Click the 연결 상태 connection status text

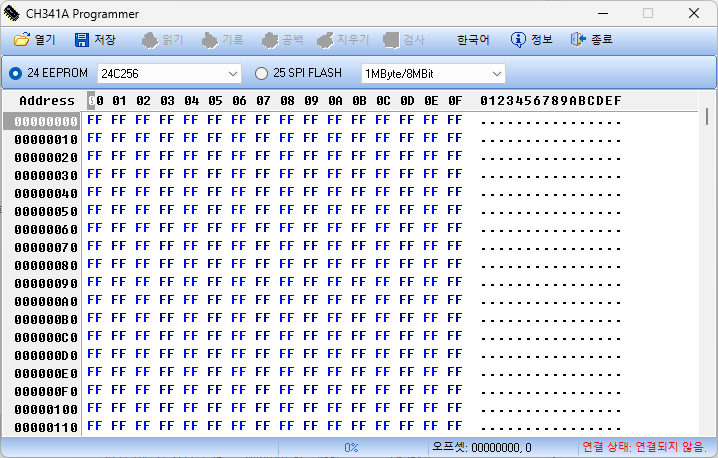pos(644,447)
